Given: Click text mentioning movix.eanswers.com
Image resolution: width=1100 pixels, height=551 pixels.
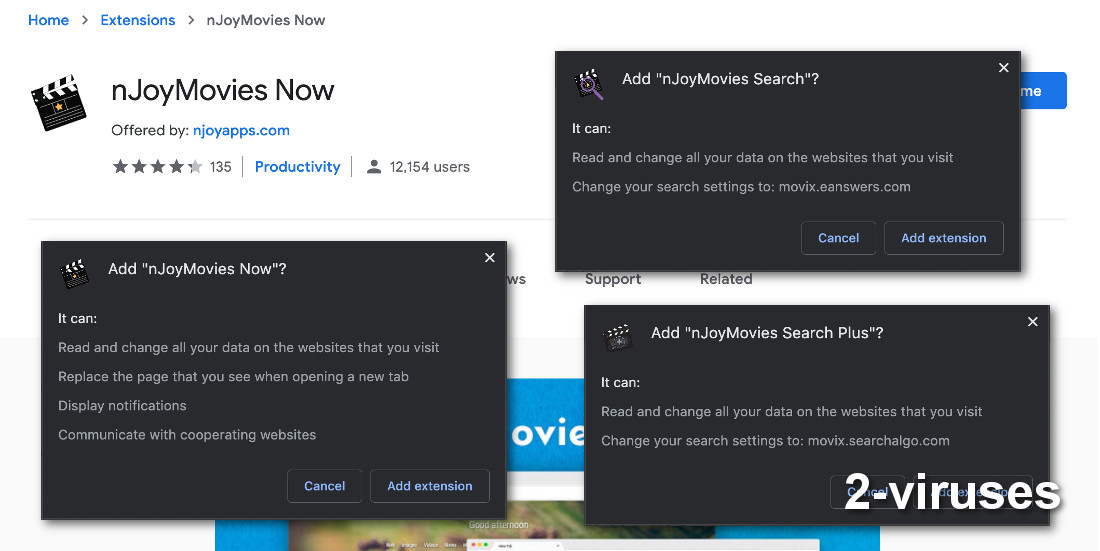Looking at the screenshot, I should pyautogui.click(x=741, y=187).
